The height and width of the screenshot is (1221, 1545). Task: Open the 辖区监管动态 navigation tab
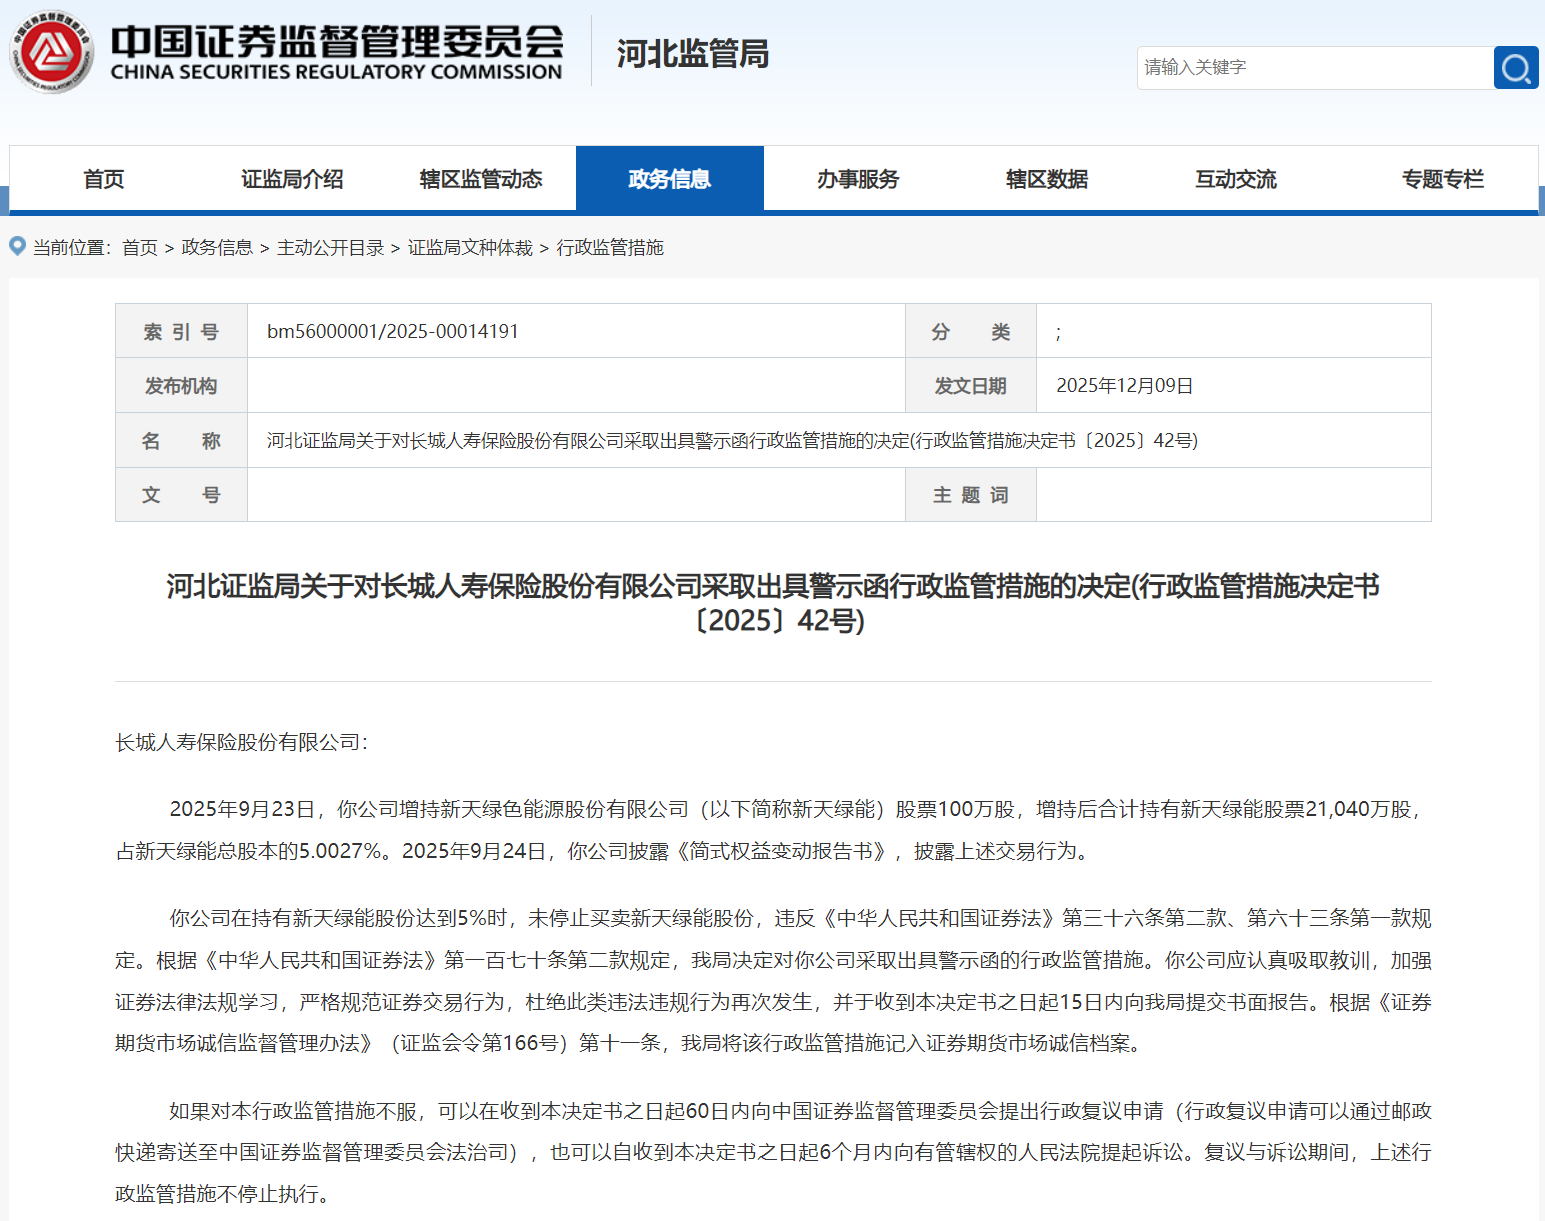481,179
